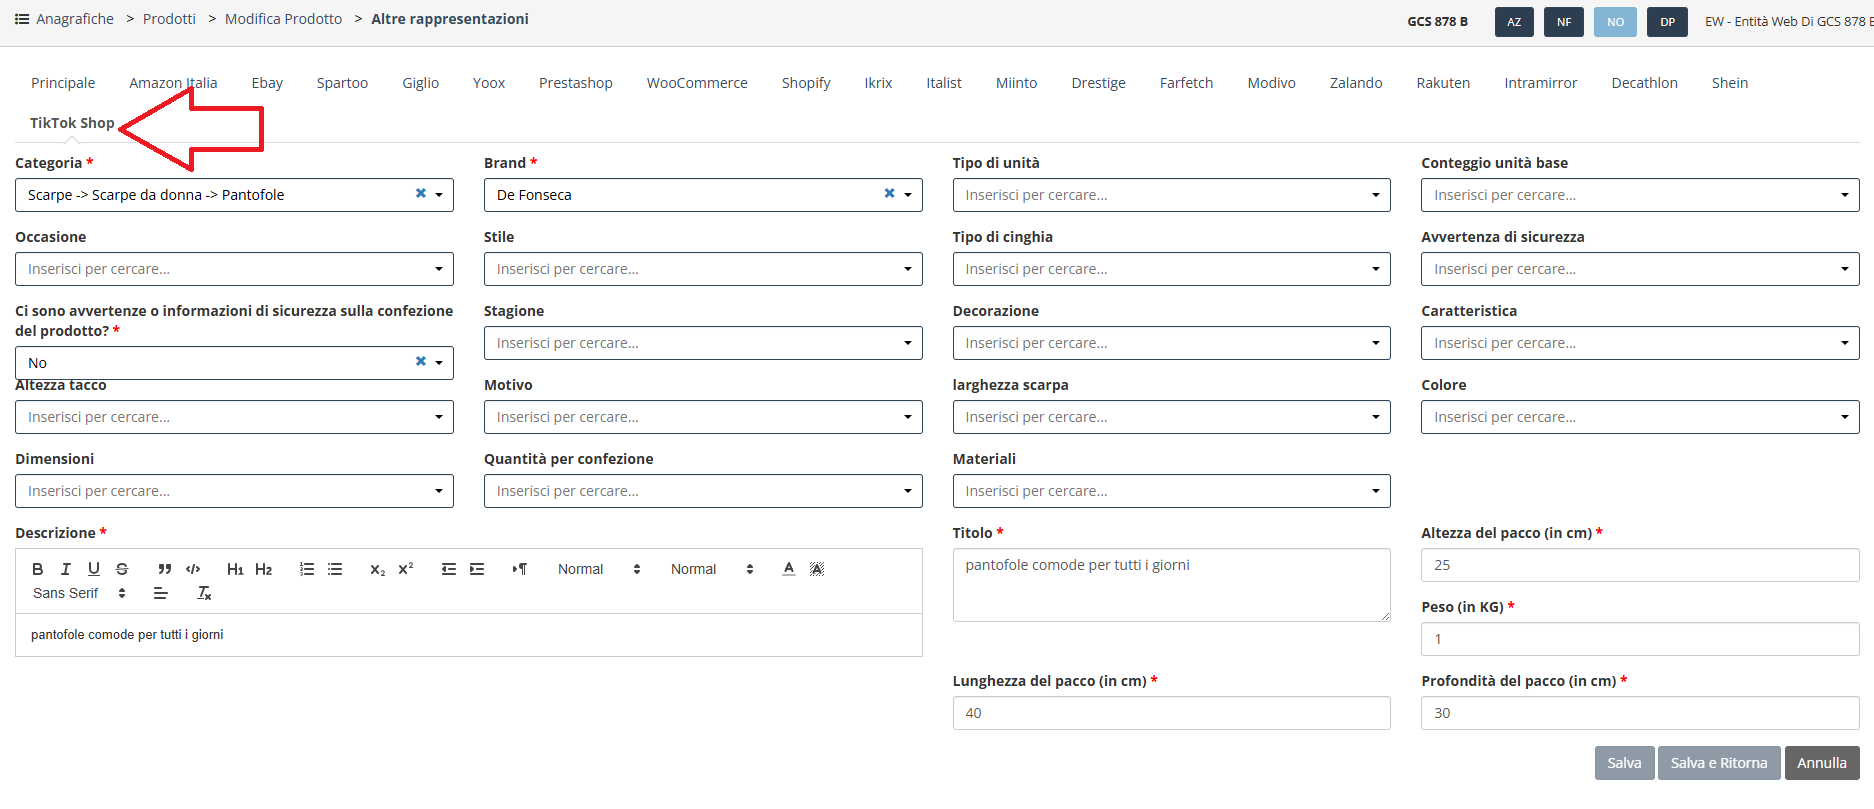Click the Salva button

pyautogui.click(x=1624, y=763)
